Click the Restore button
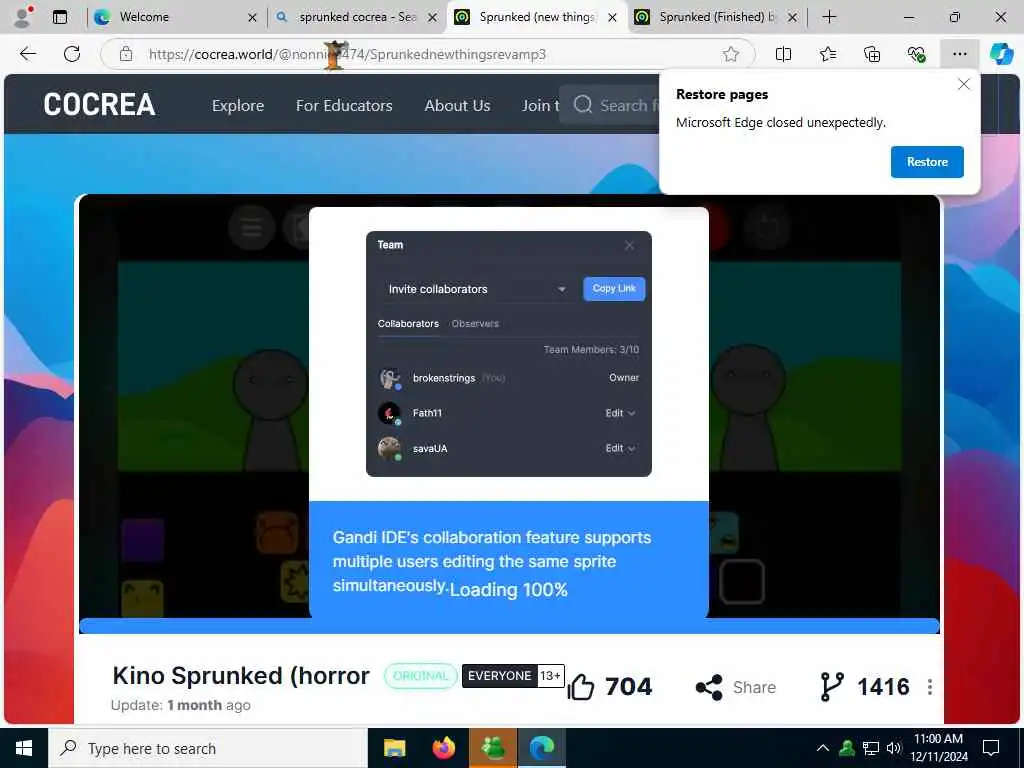 click(x=927, y=162)
